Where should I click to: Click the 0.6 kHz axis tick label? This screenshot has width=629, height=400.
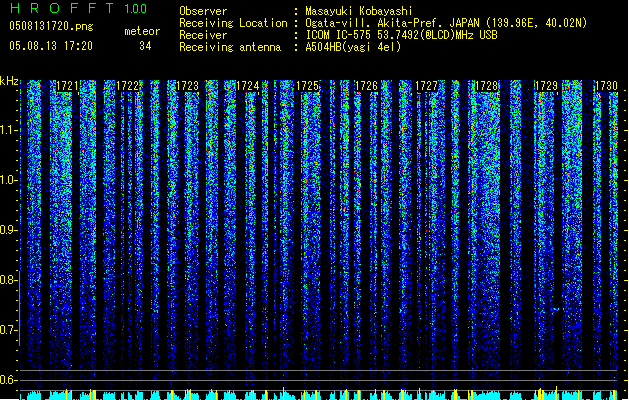(x=8, y=380)
